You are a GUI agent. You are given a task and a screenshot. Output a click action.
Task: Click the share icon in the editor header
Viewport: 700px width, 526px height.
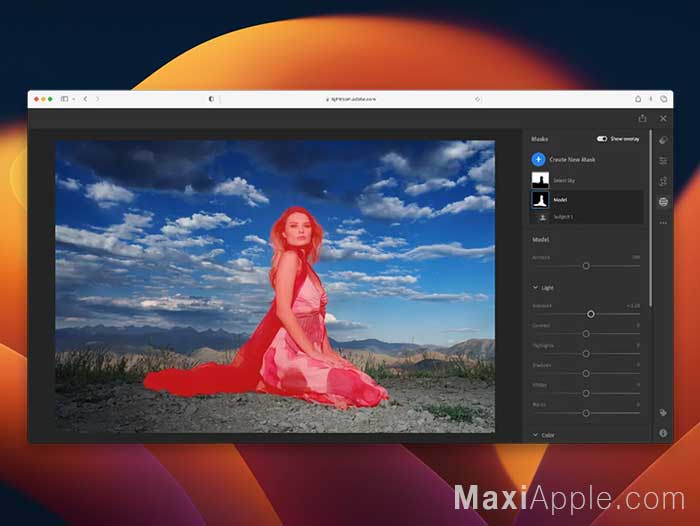click(642, 118)
